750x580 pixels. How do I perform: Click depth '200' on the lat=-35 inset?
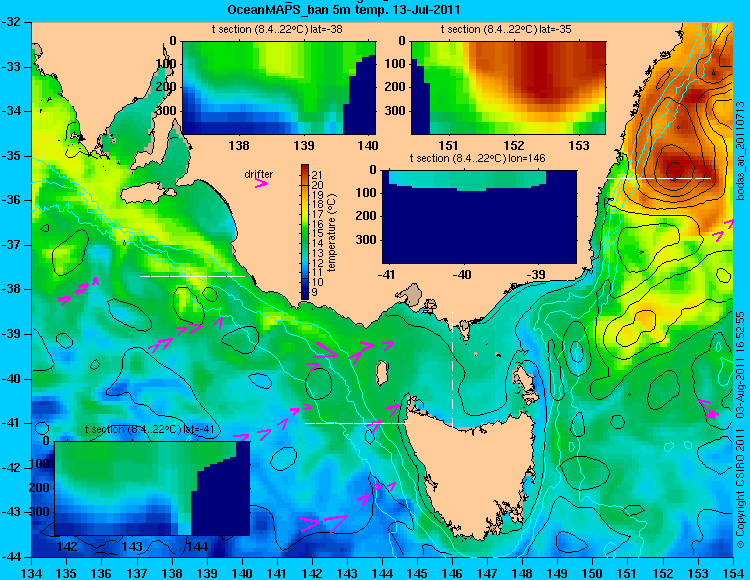tap(395, 87)
